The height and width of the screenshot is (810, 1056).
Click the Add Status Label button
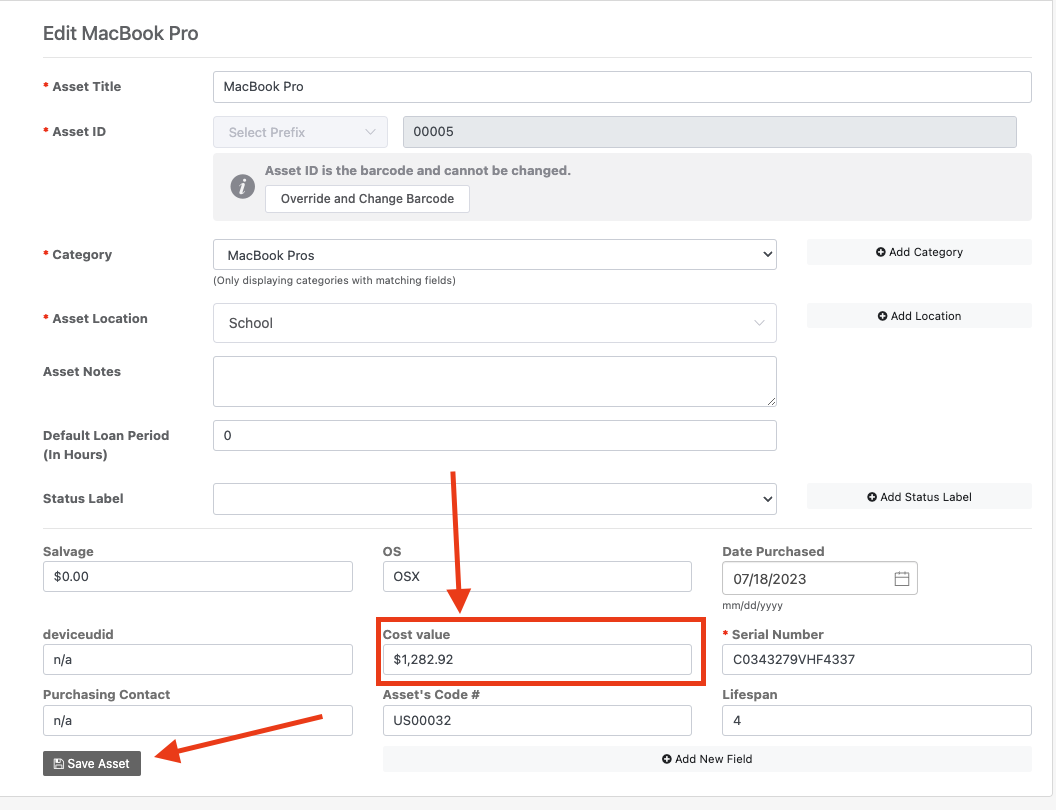click(x=919, y=497)
